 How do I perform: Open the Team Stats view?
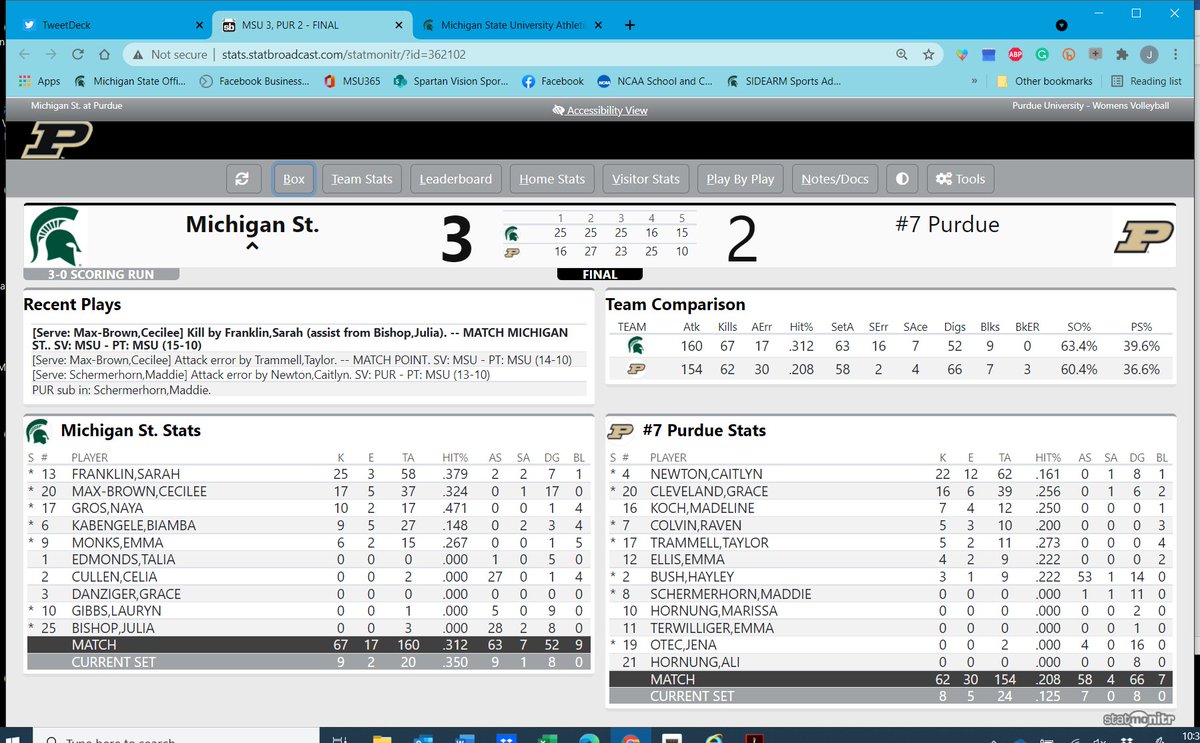(362, 179)
